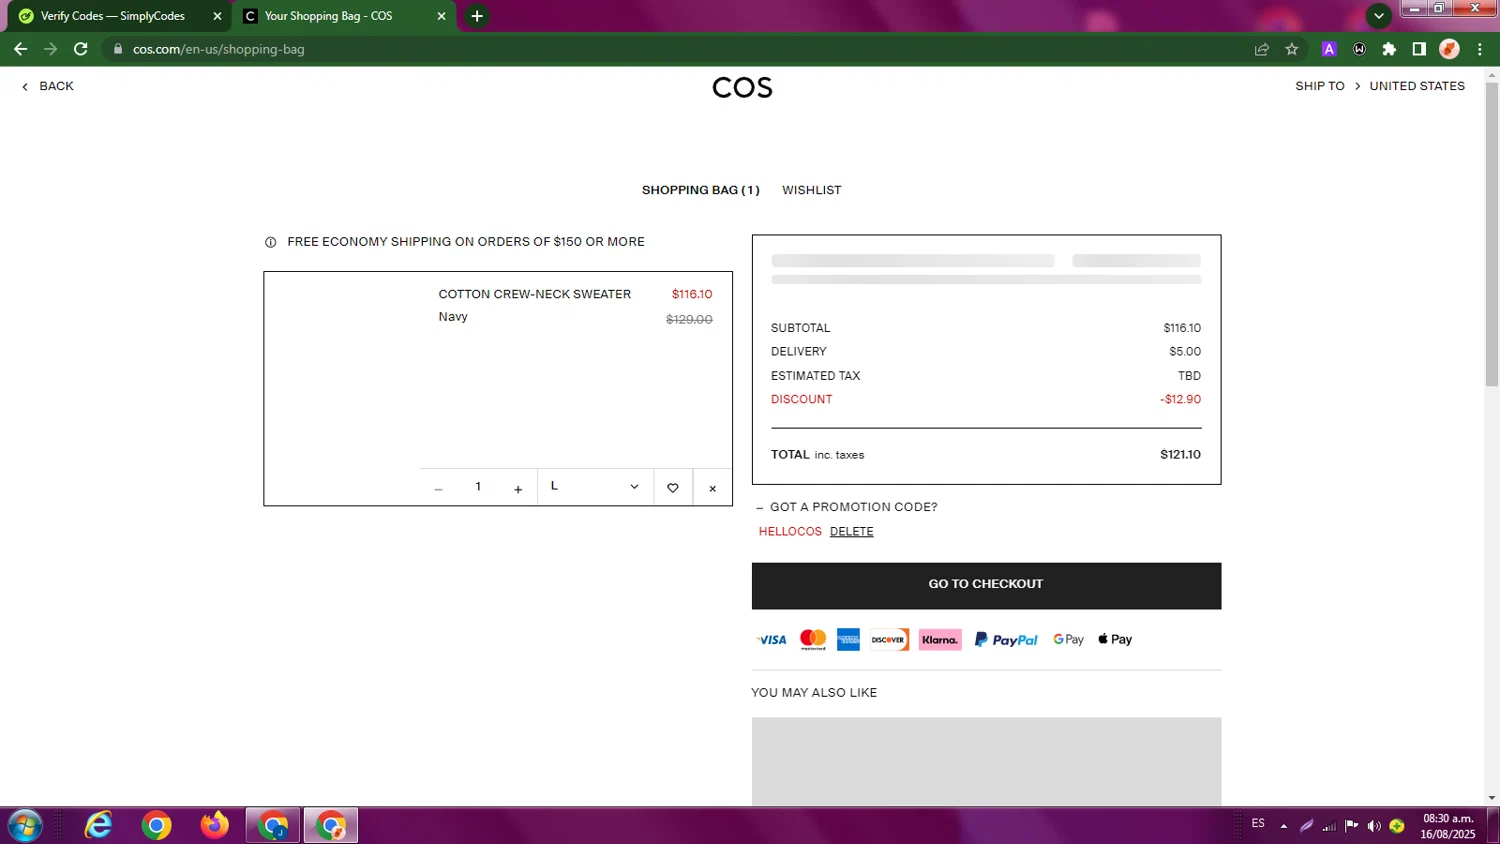Image resolution: width=1500 pixels, height=844 pixels.
Task: Switch to the WISHLIST tab
Action: coord(812,190)
